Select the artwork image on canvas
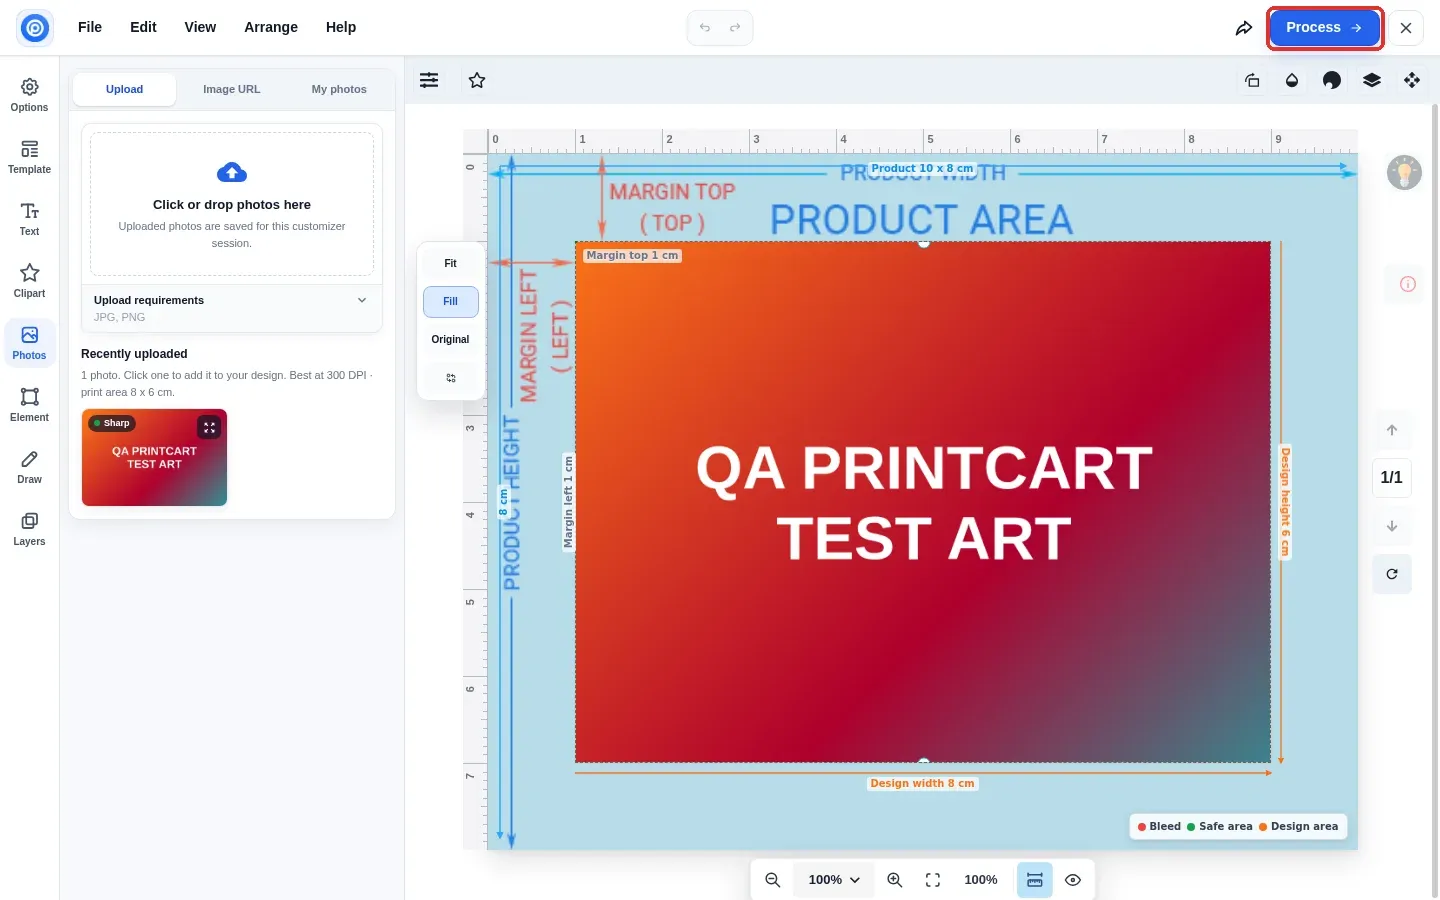The width and height of the screenshot is (1440, 900). click(923, 502)
